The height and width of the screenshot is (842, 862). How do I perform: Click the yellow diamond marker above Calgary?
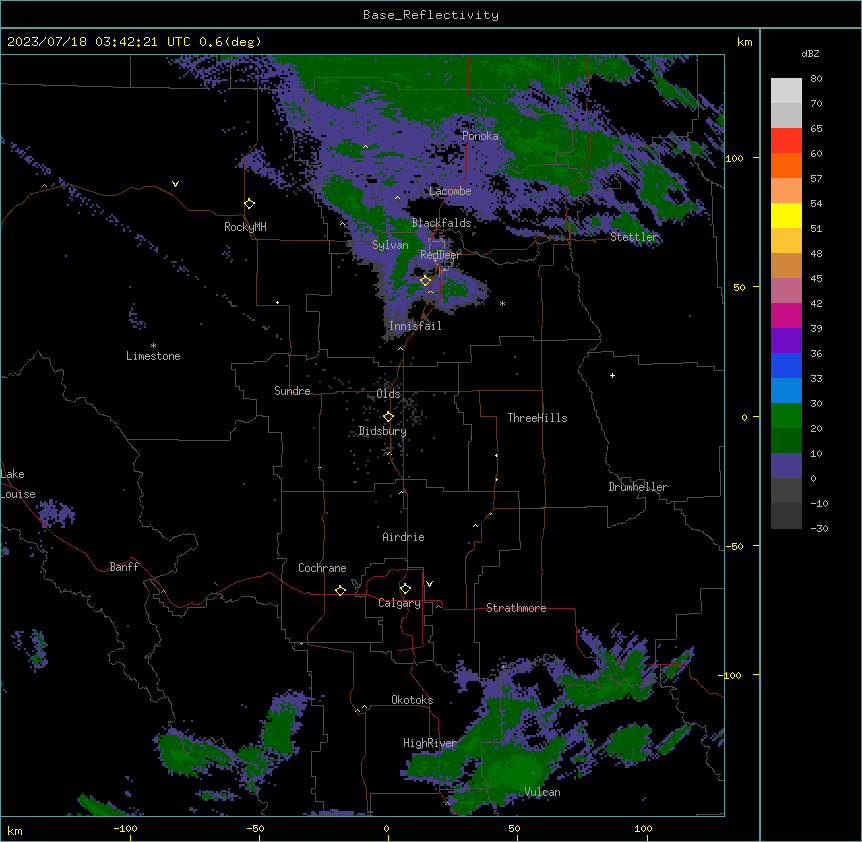point(405,589)
